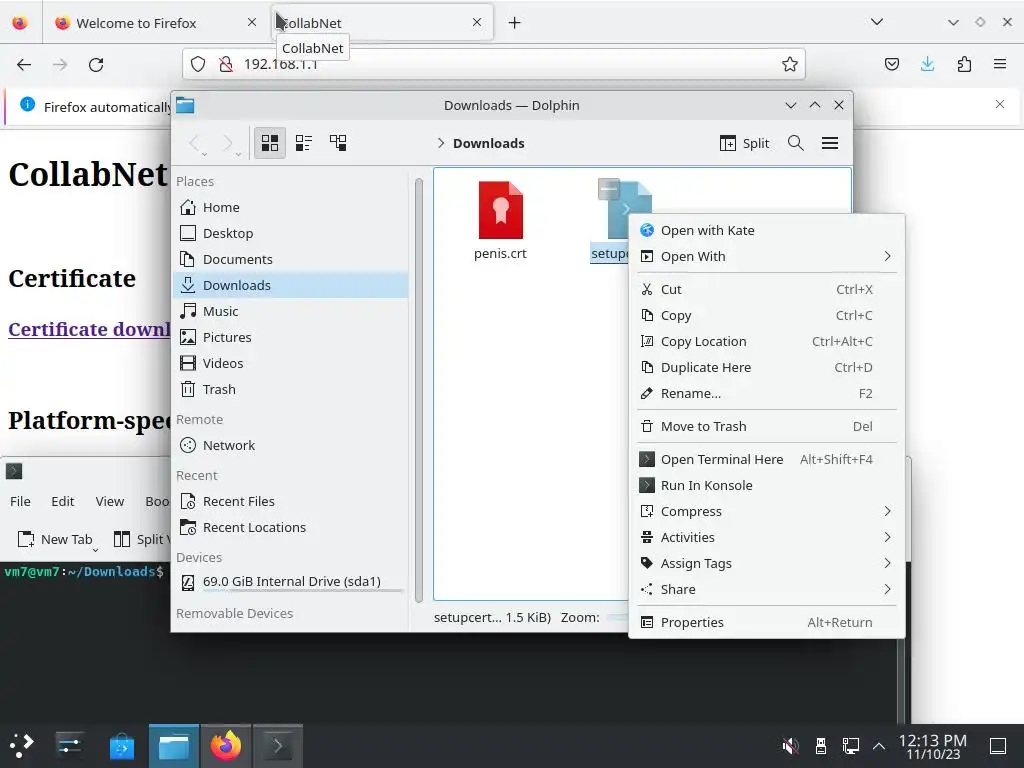Viewport: 1024px width, 768px height.
Task: List all tabs dropdown in Firefox
Action: (877, 22)
